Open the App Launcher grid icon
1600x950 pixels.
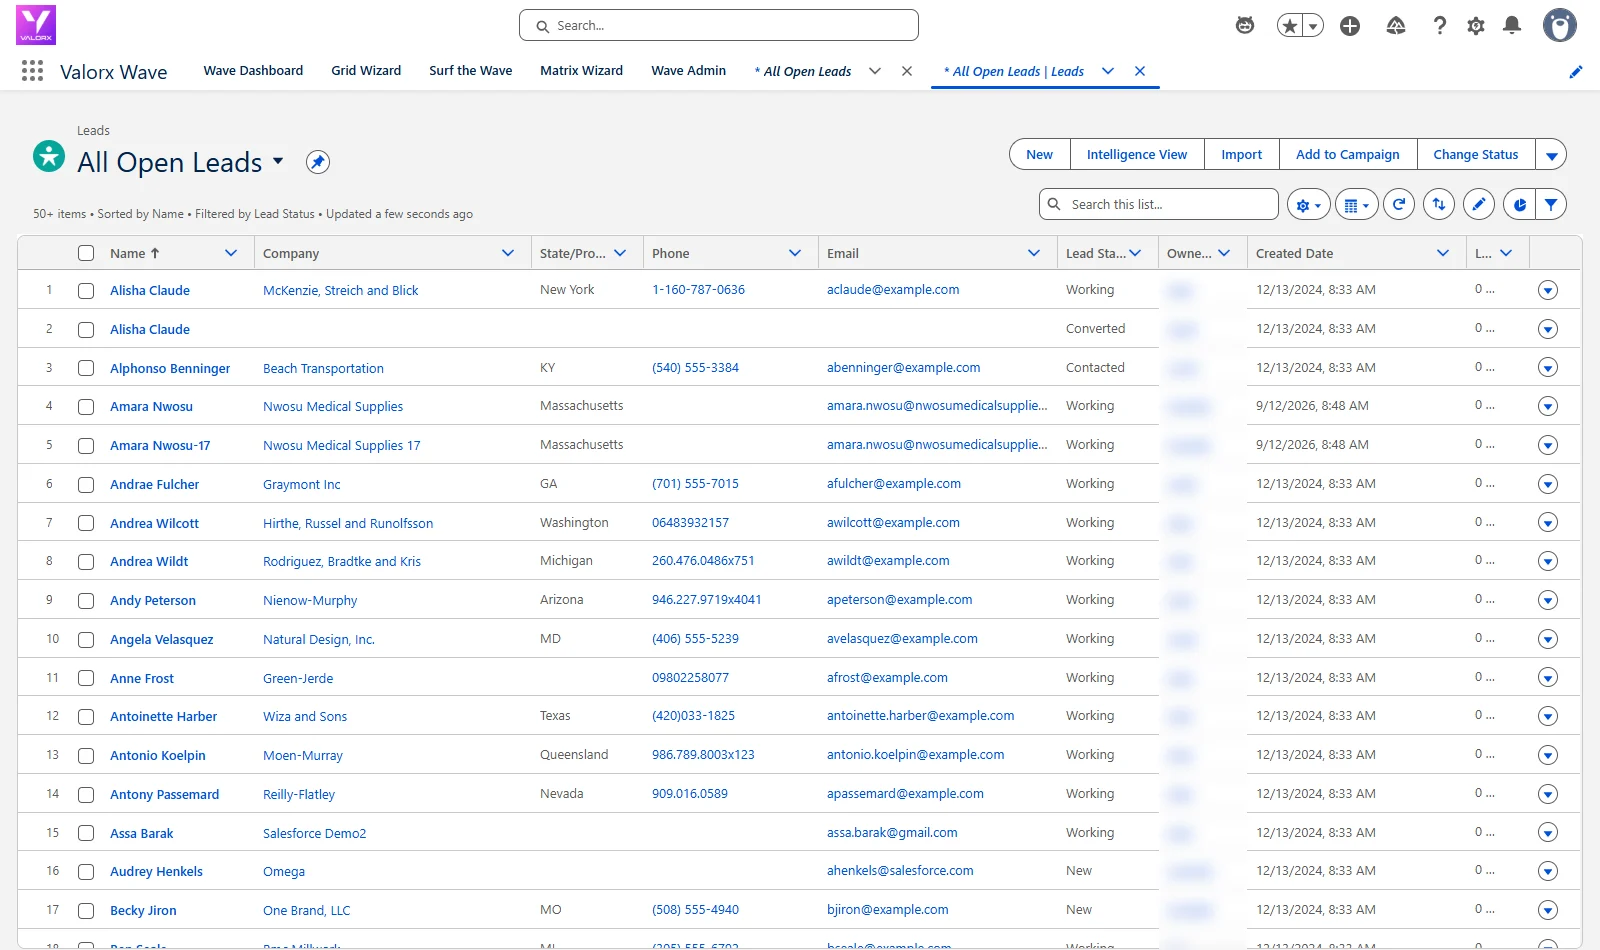tap(32, 71)
